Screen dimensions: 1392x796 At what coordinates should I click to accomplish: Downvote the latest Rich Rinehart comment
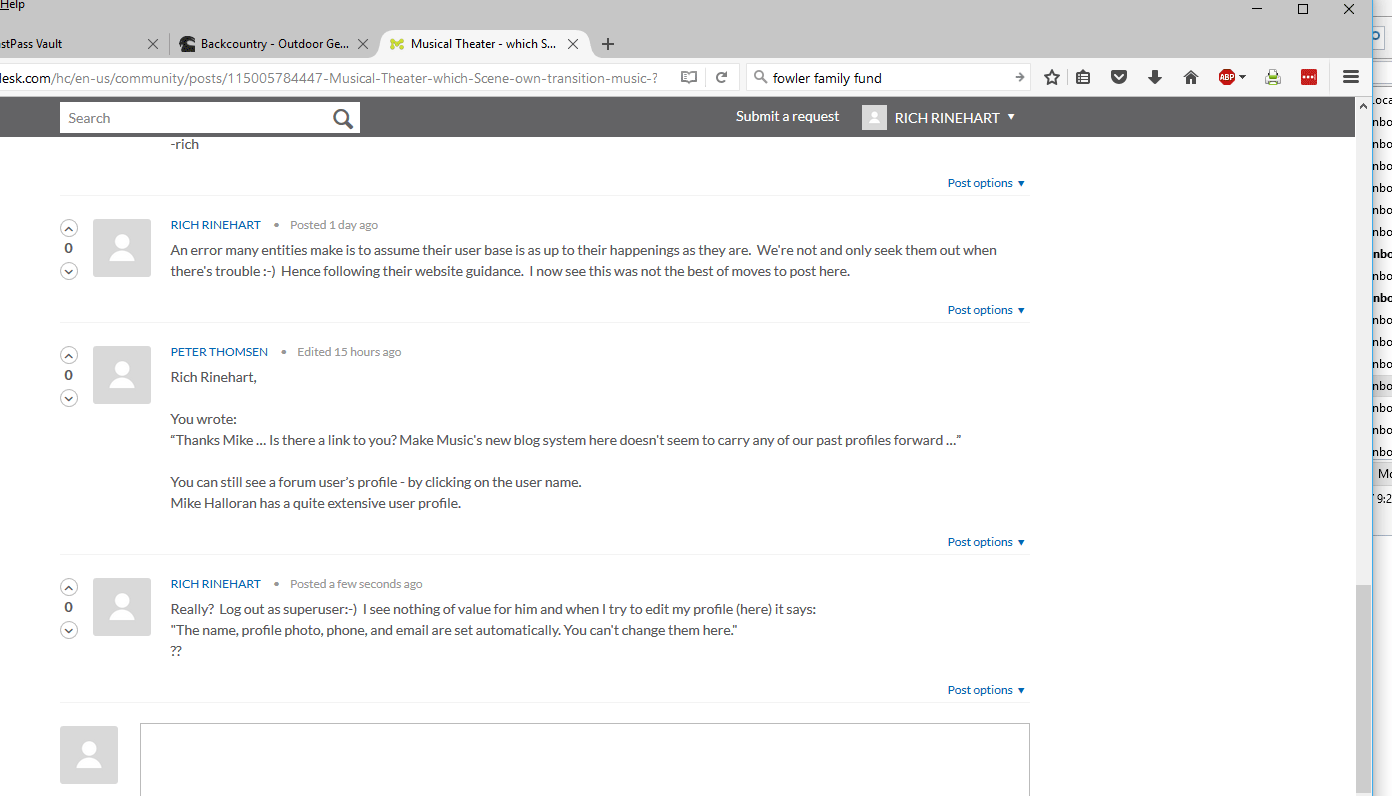[x=69, y=630]
